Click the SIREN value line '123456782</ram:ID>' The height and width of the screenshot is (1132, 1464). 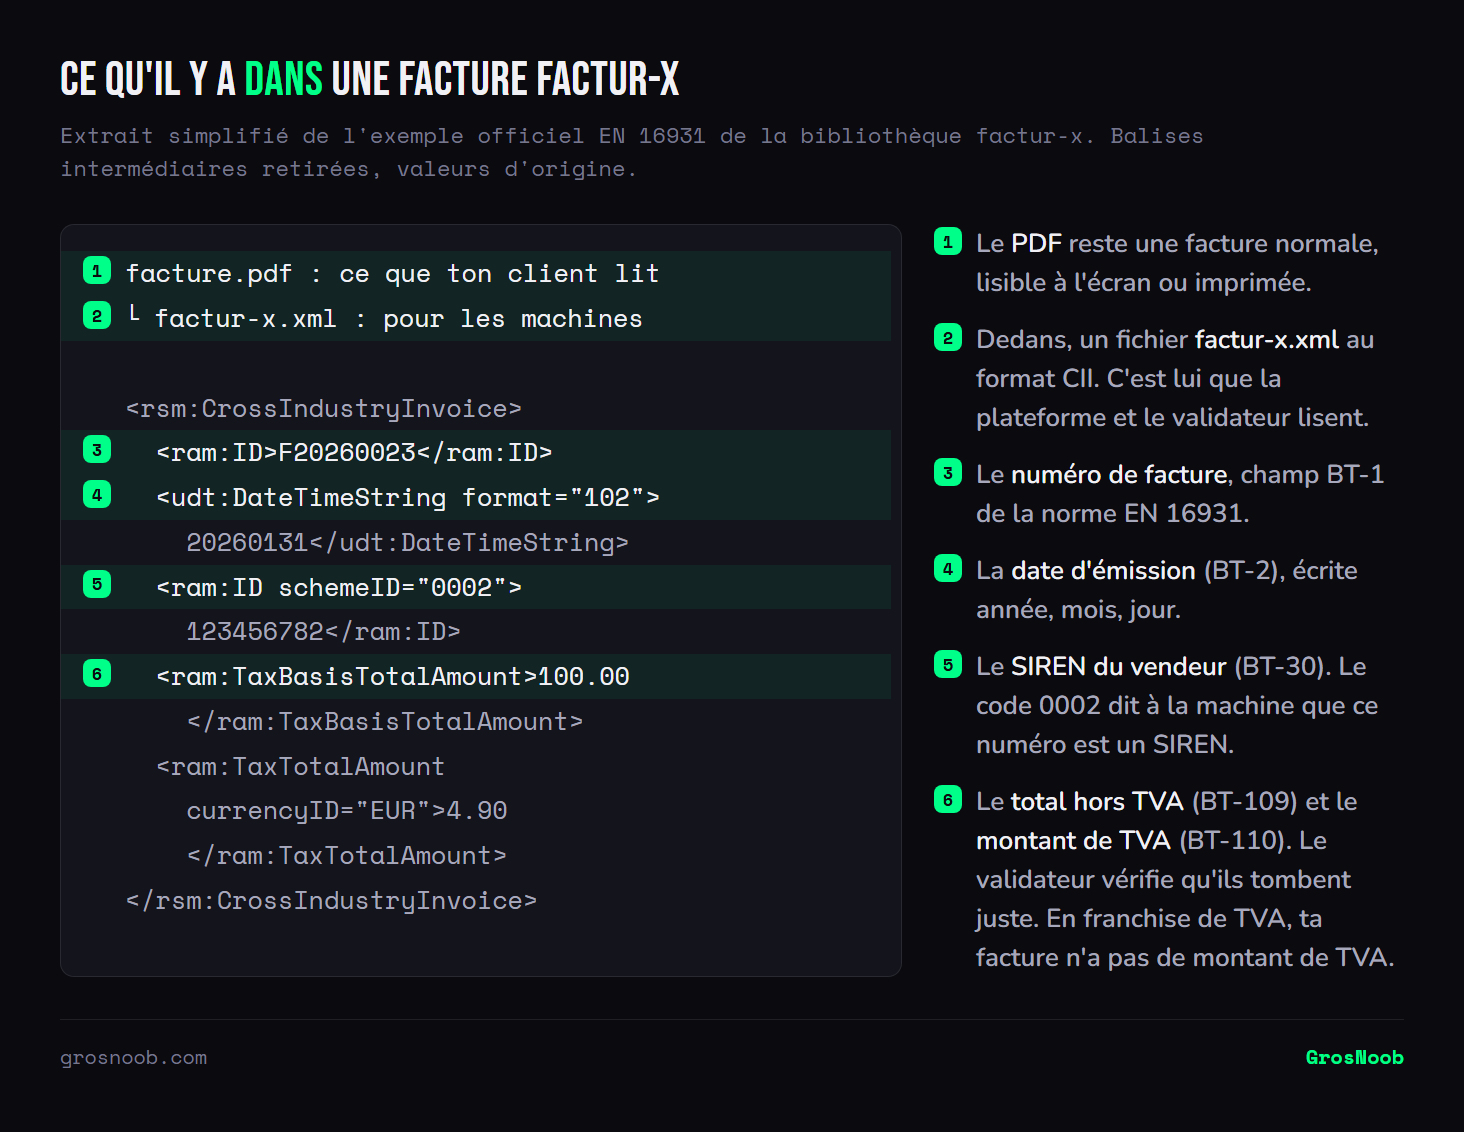324,631
